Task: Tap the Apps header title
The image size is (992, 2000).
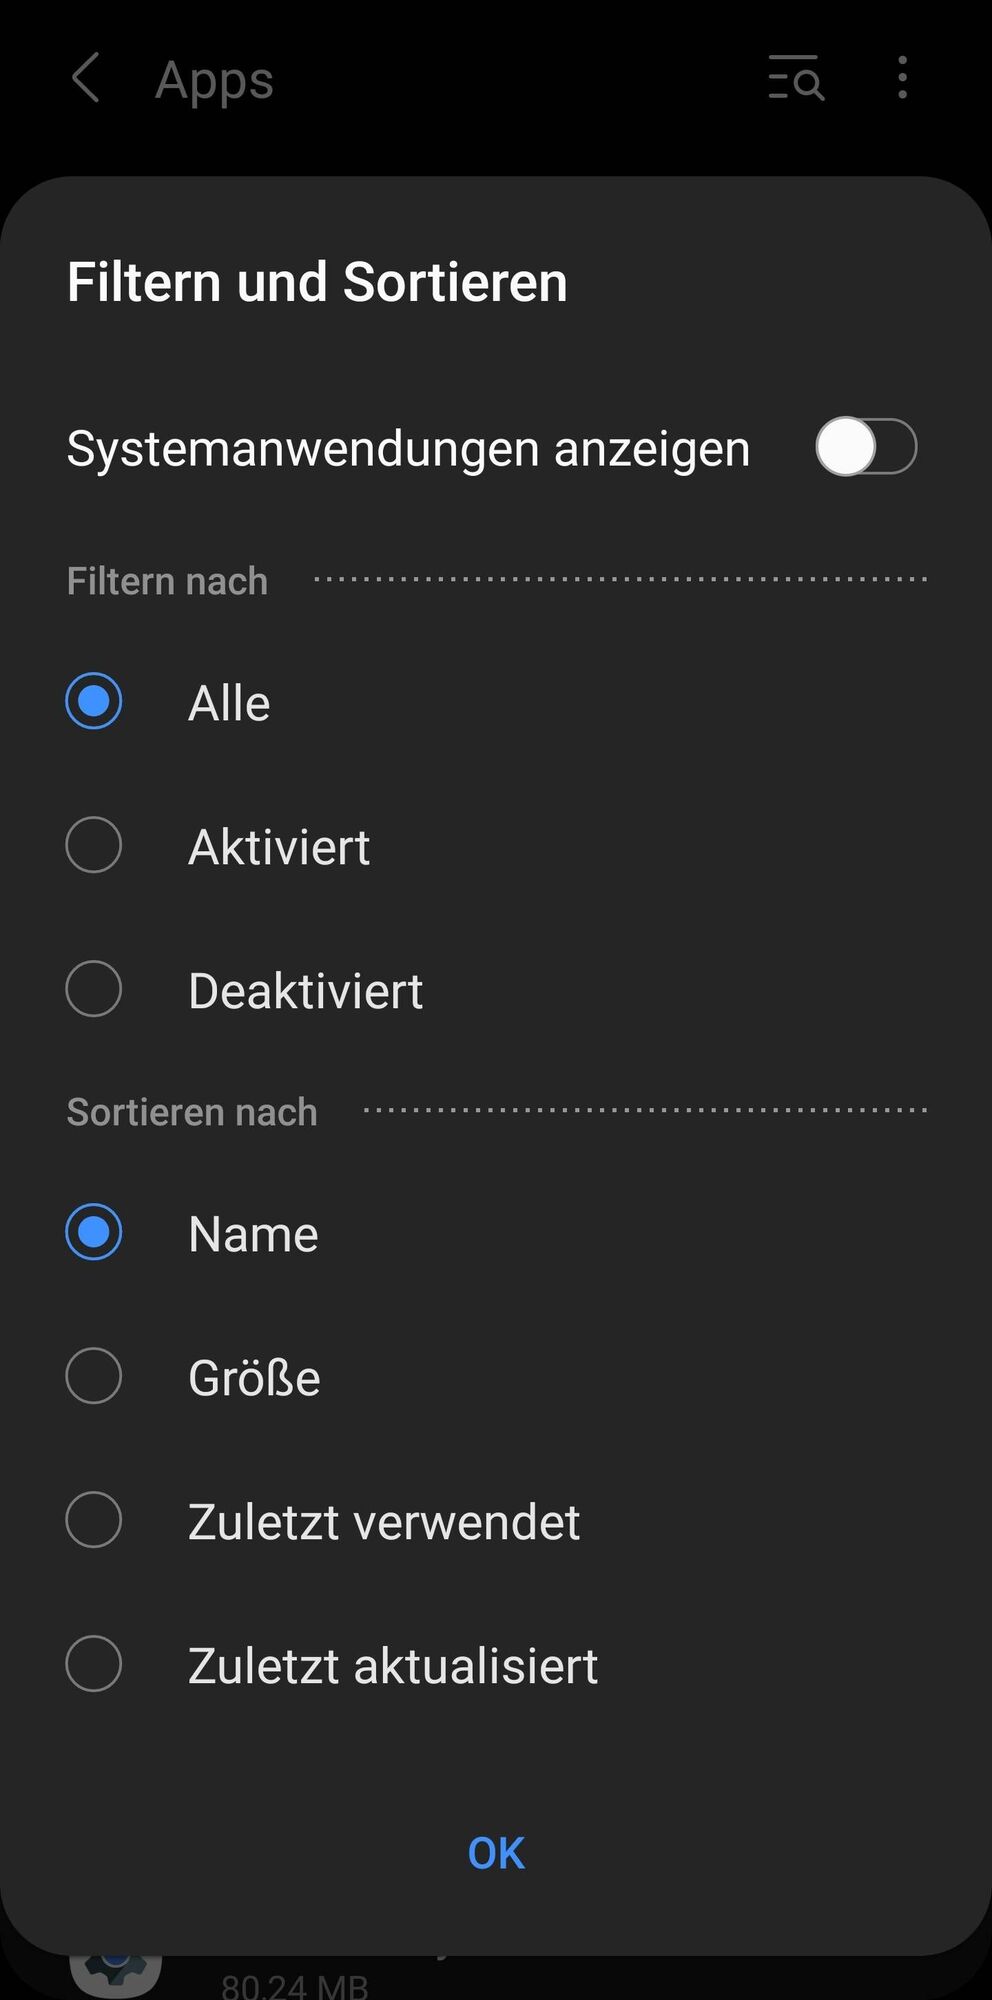Action: pos(214,80)
